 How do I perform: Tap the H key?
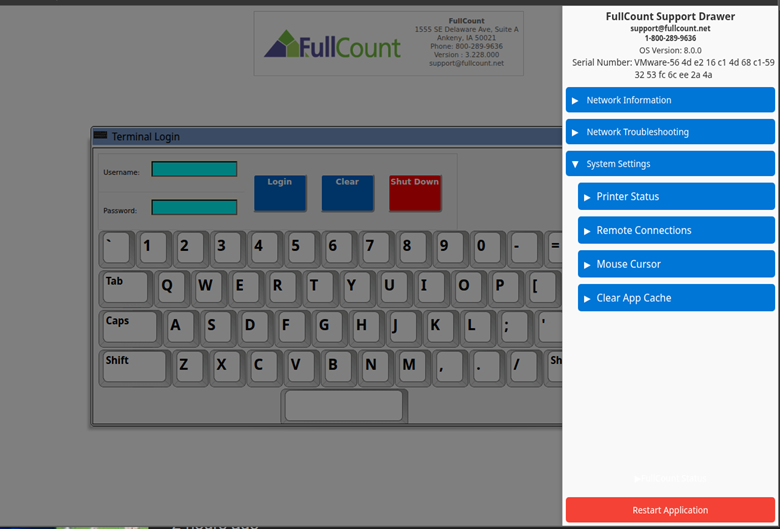pos(367,328)
